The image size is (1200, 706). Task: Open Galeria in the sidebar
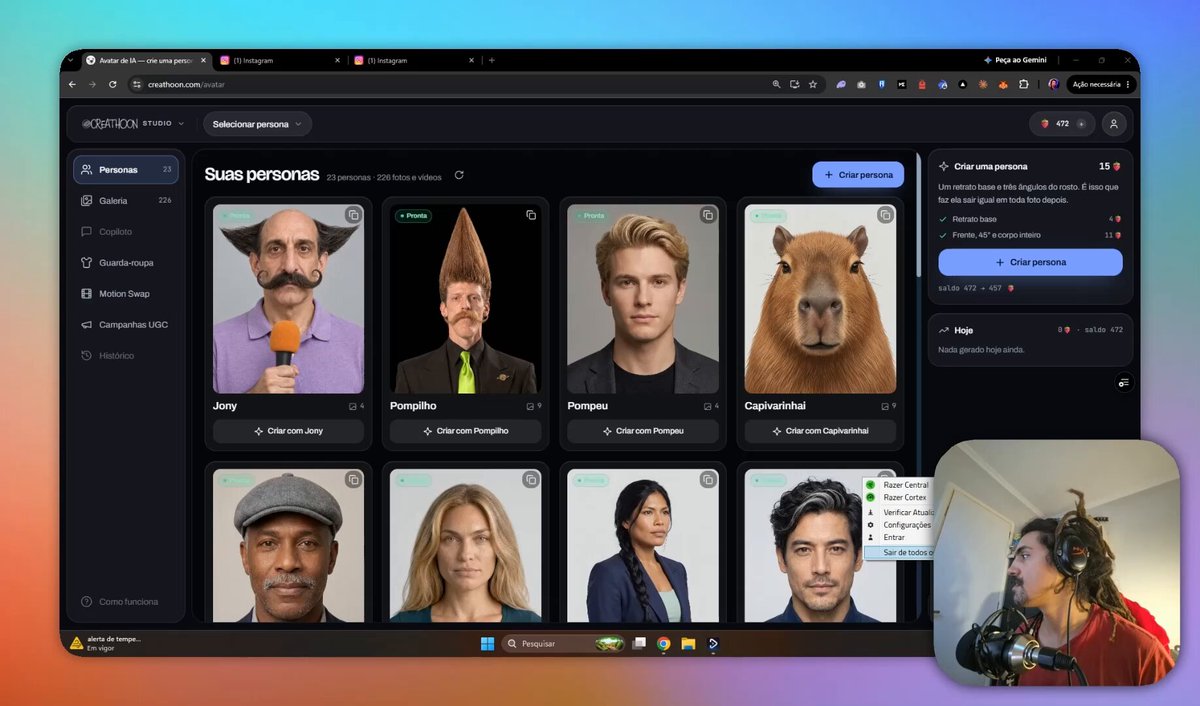pyautogui.click(x=126, y=201)
